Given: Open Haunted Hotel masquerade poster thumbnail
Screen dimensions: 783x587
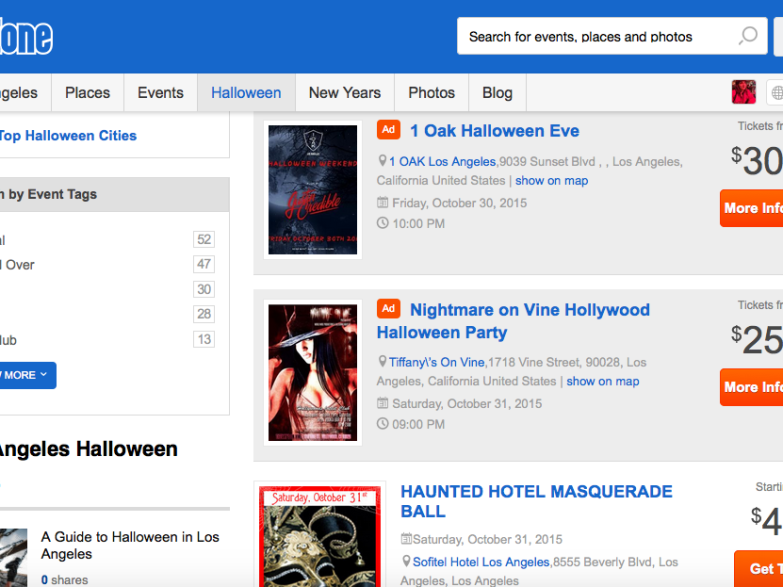Looking at the screenshot, I should tap(320, 535).
